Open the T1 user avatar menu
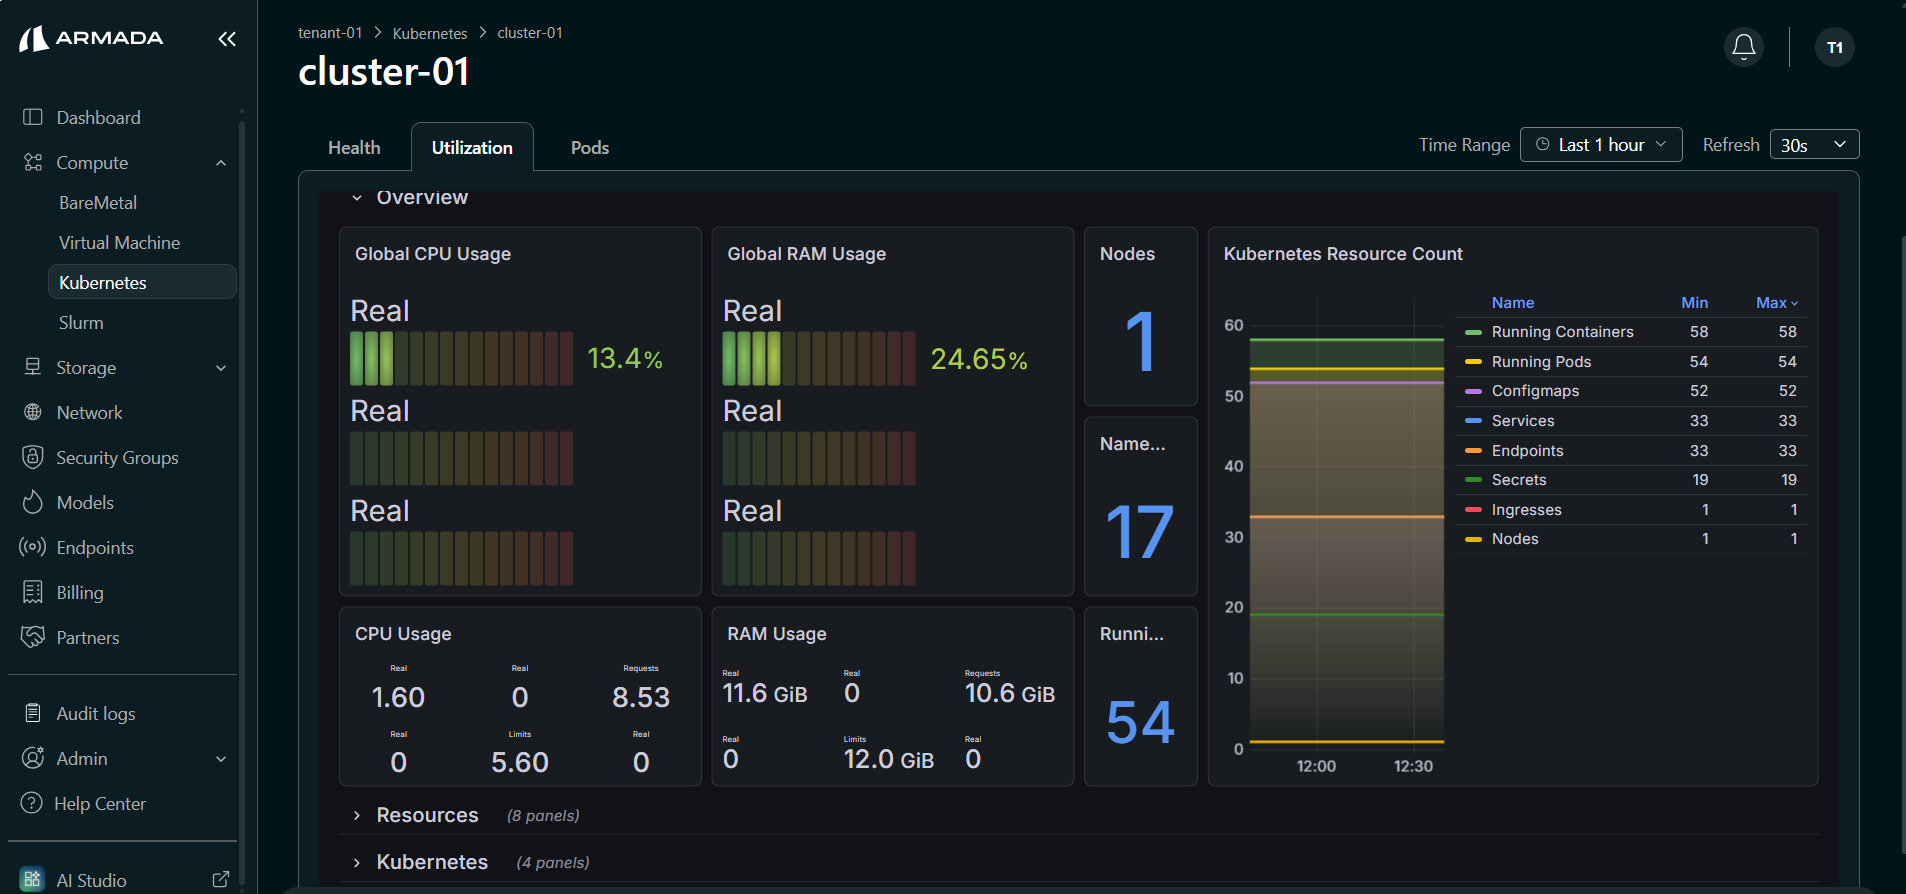The width and height of the screenshot is (1906, 894). coord(1835,47)
